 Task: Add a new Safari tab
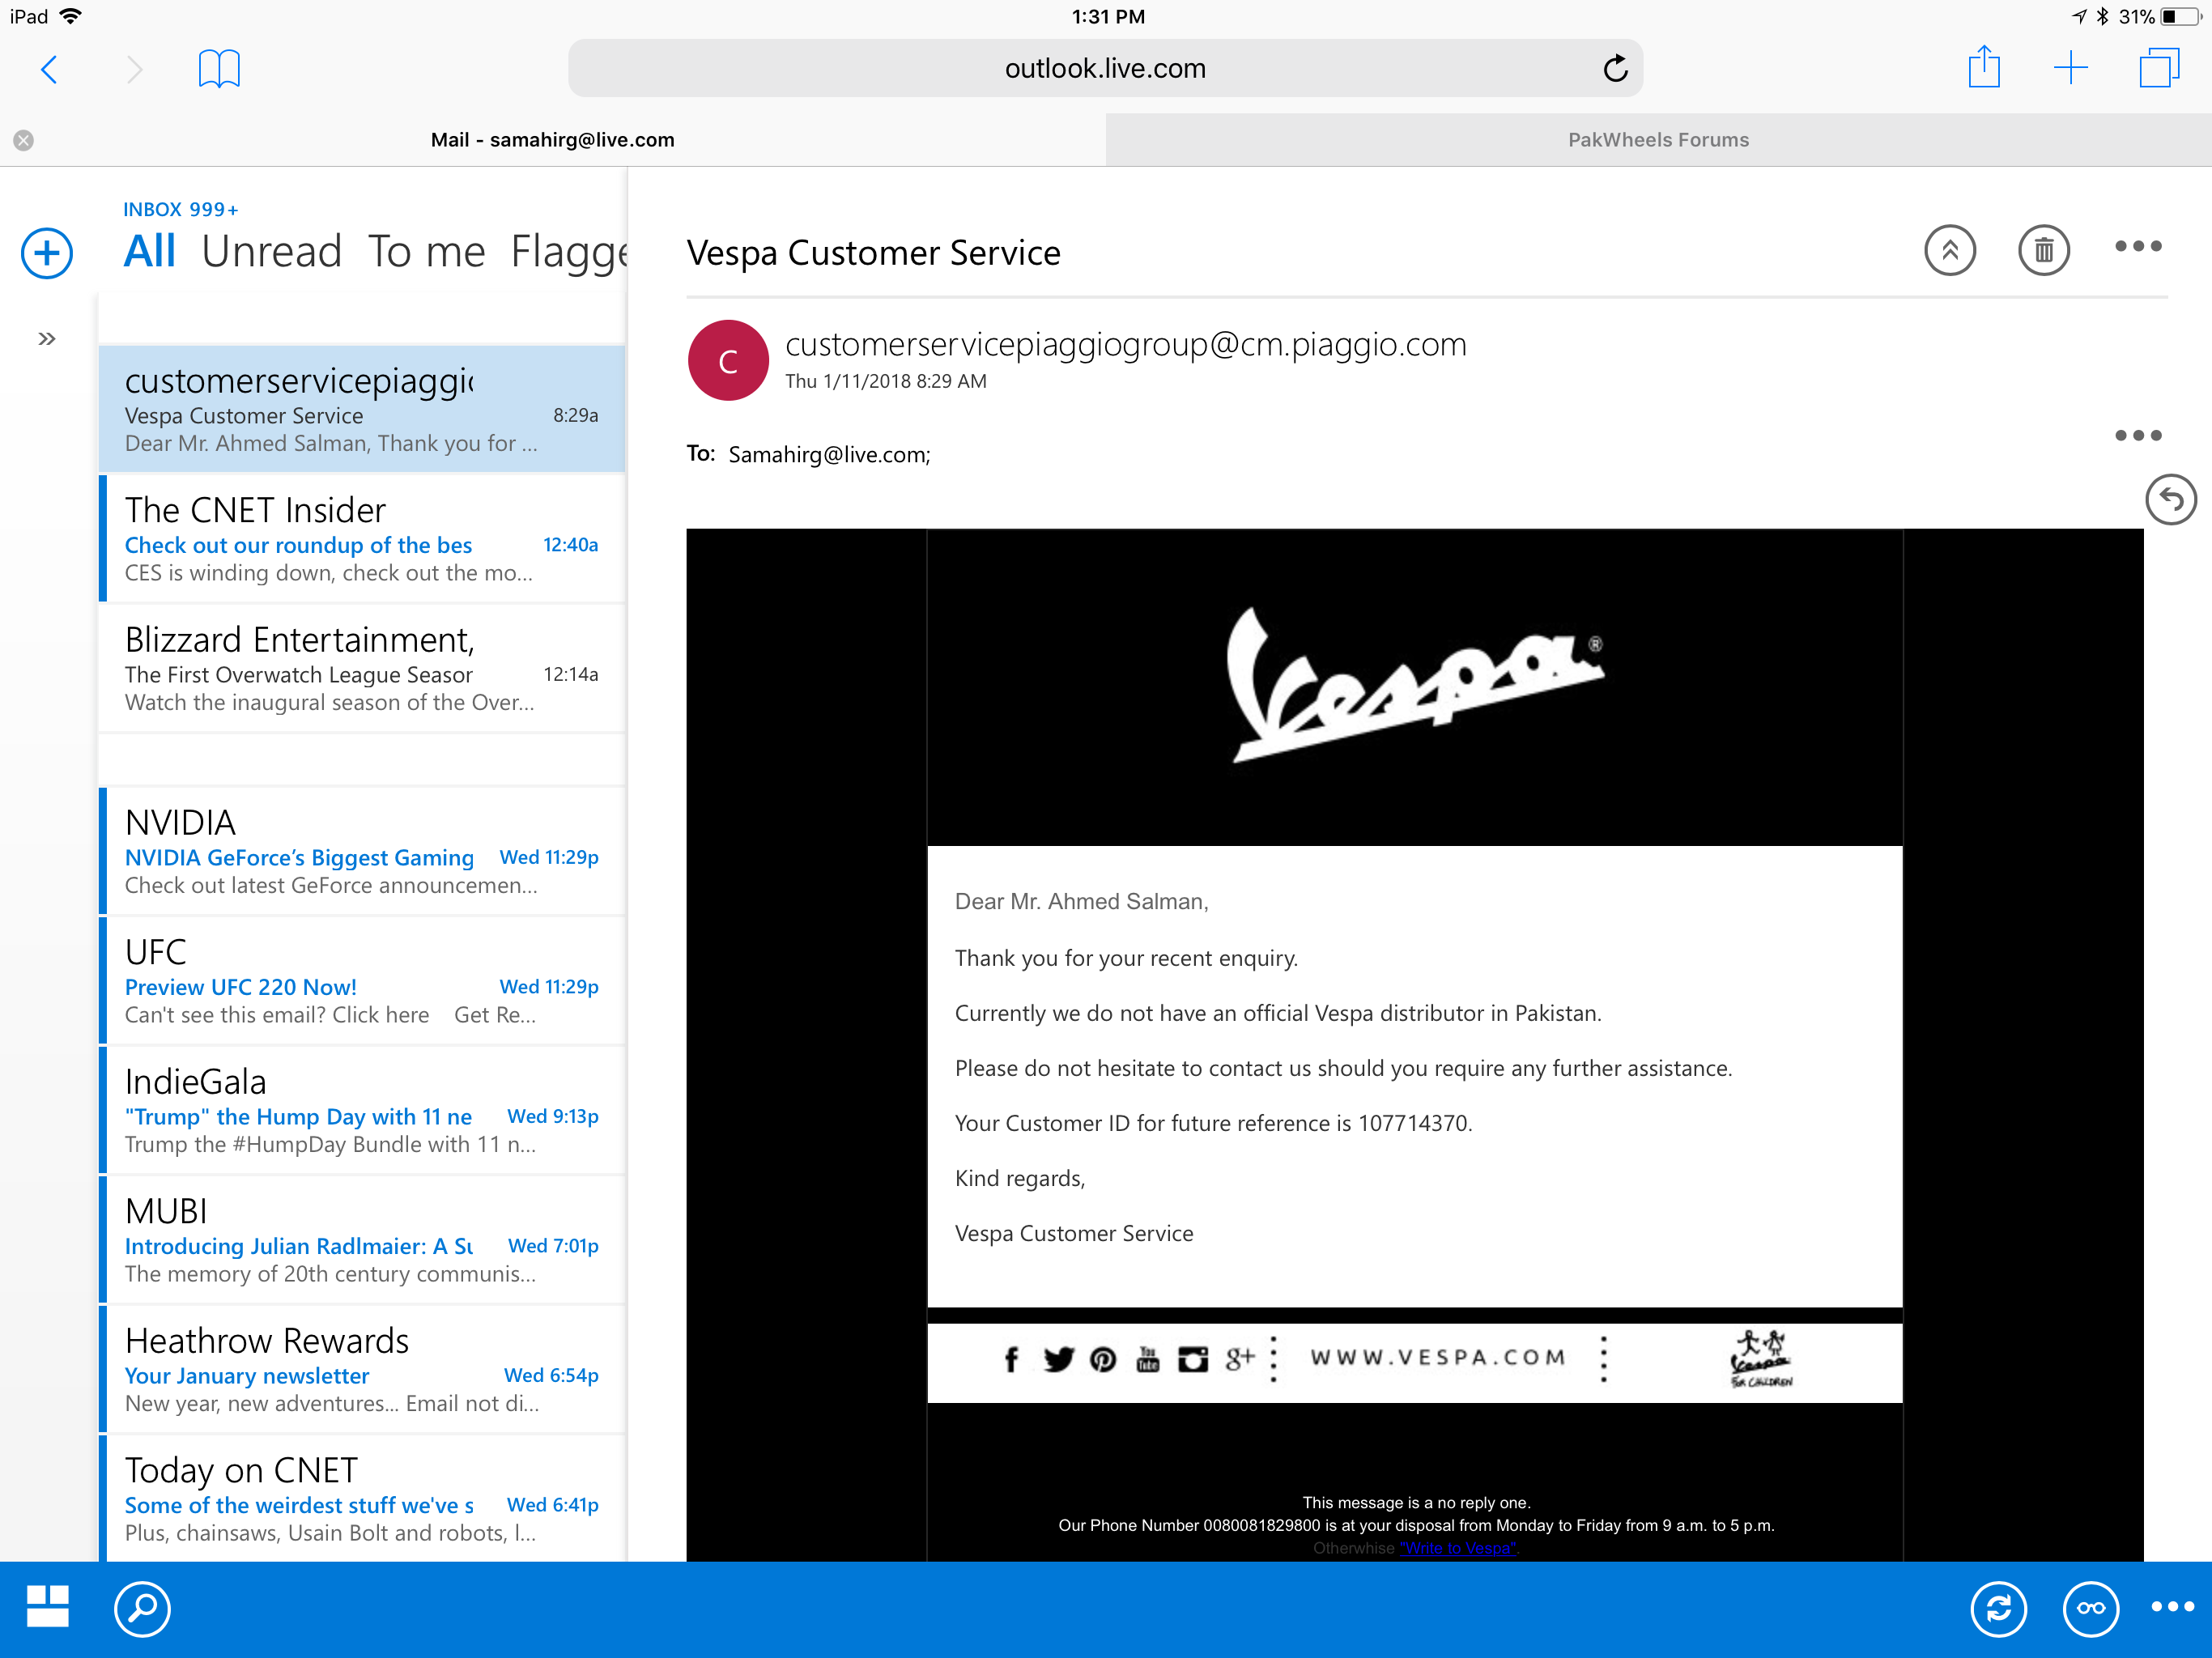click(x=2070, y=68)
